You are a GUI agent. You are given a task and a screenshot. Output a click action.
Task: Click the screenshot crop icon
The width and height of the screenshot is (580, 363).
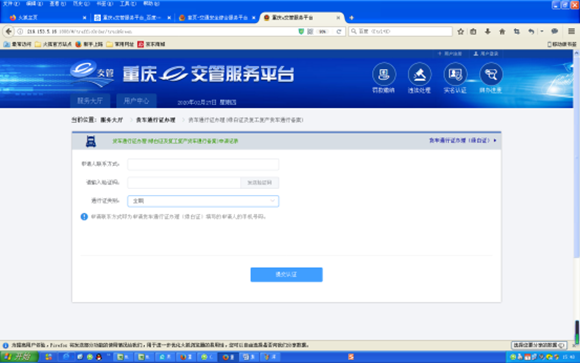tap(516, 31)
